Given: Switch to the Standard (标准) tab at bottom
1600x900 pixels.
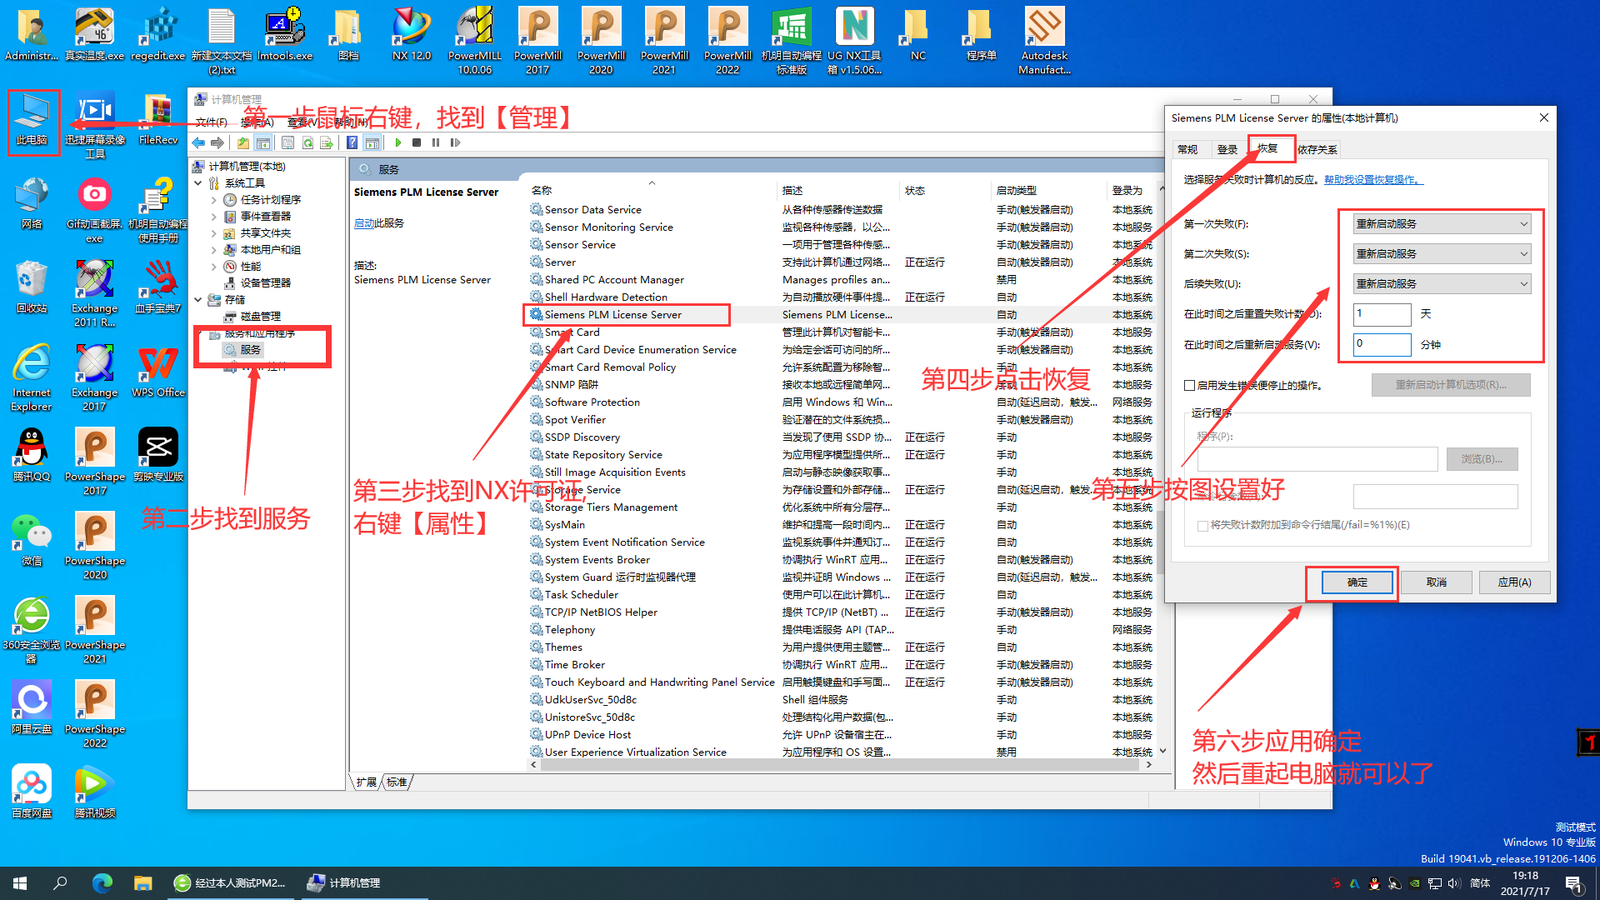Looking at the screenshot, I should tap(397, 782).
